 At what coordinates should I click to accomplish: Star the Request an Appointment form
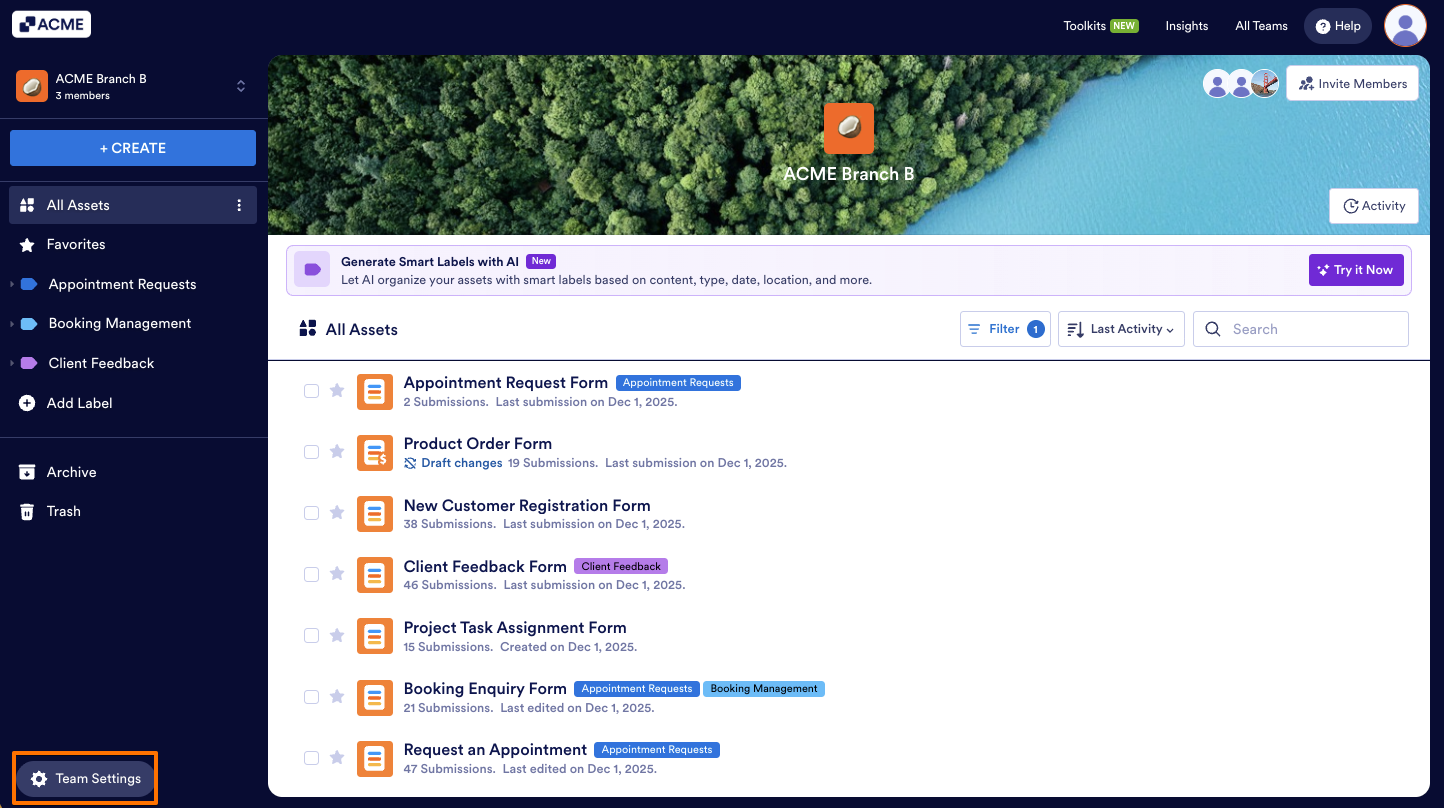coord(337,757)
